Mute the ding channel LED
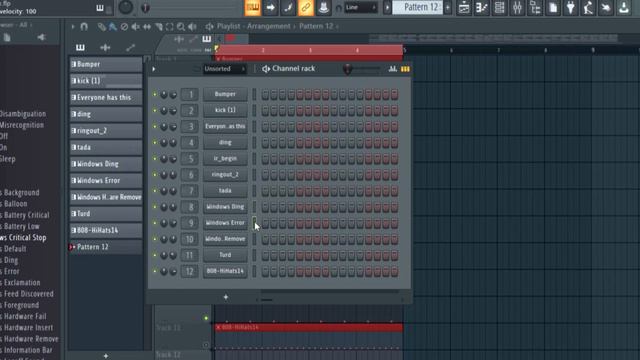The height and width of the screenshot is (360, 640). click(155, 143)
